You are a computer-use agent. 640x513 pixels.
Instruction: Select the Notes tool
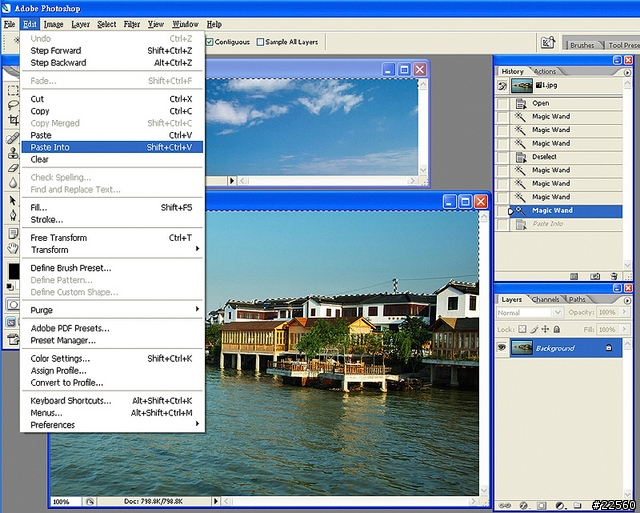pos(13,233)
